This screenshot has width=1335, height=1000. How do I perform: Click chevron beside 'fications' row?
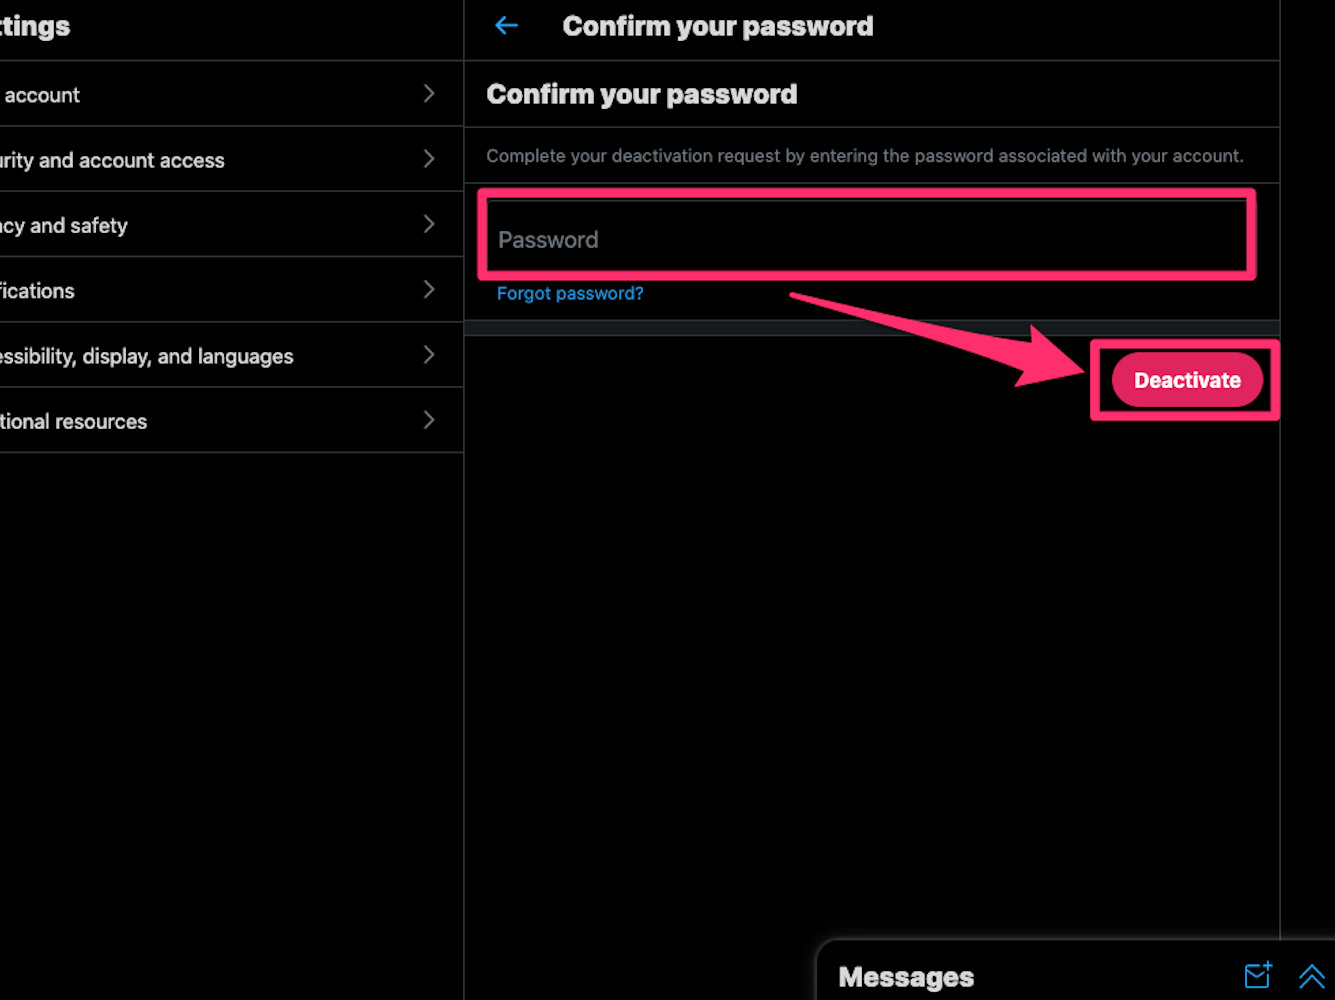(429, 289)
